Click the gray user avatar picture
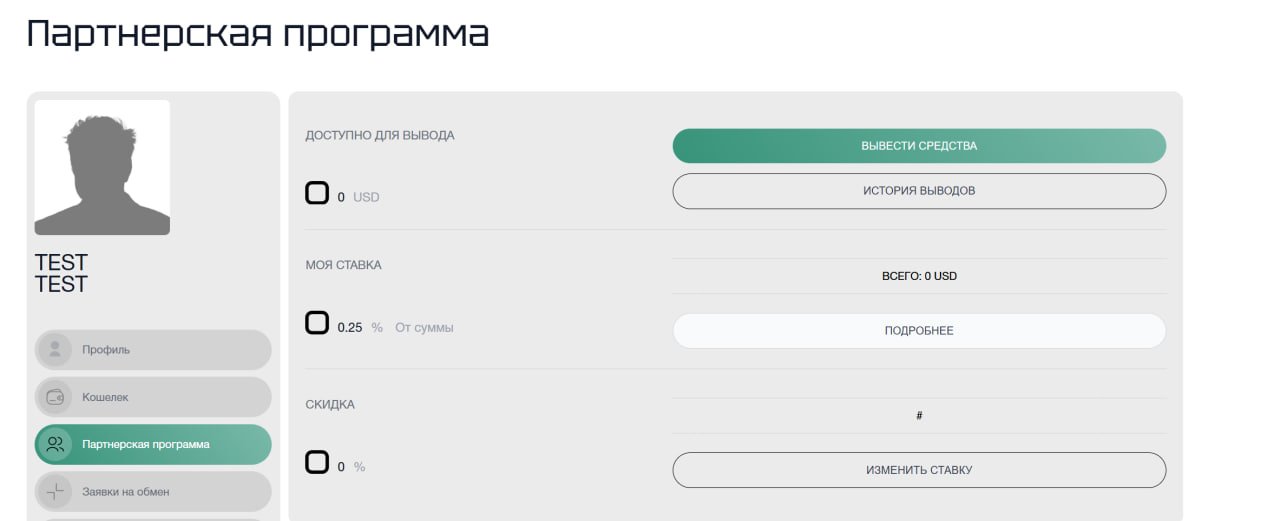This screenshot has height=521, width=1280. point(102,167)
